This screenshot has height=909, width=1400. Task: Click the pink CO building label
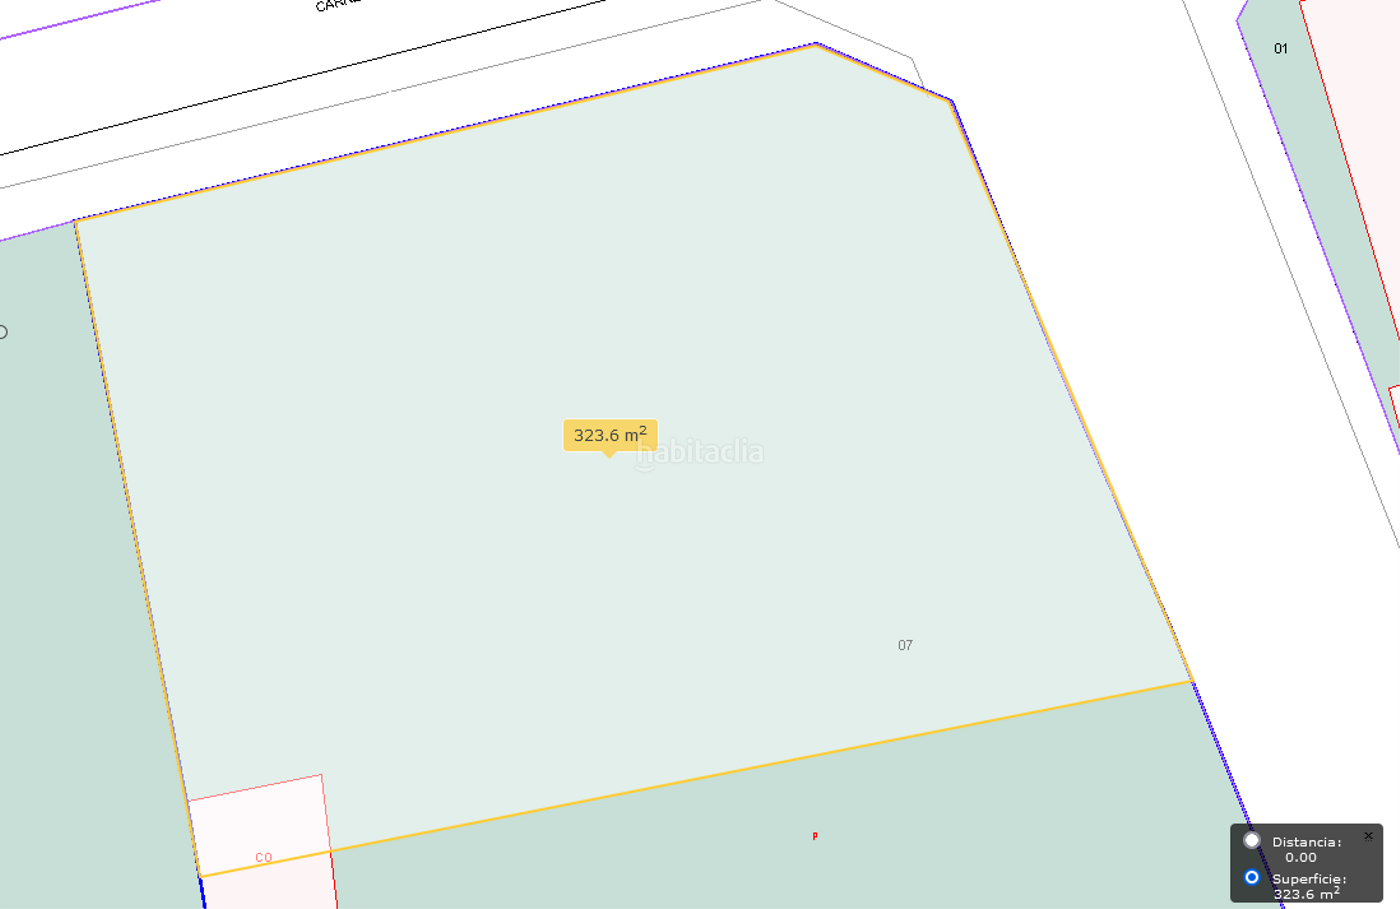coord(264,857)
